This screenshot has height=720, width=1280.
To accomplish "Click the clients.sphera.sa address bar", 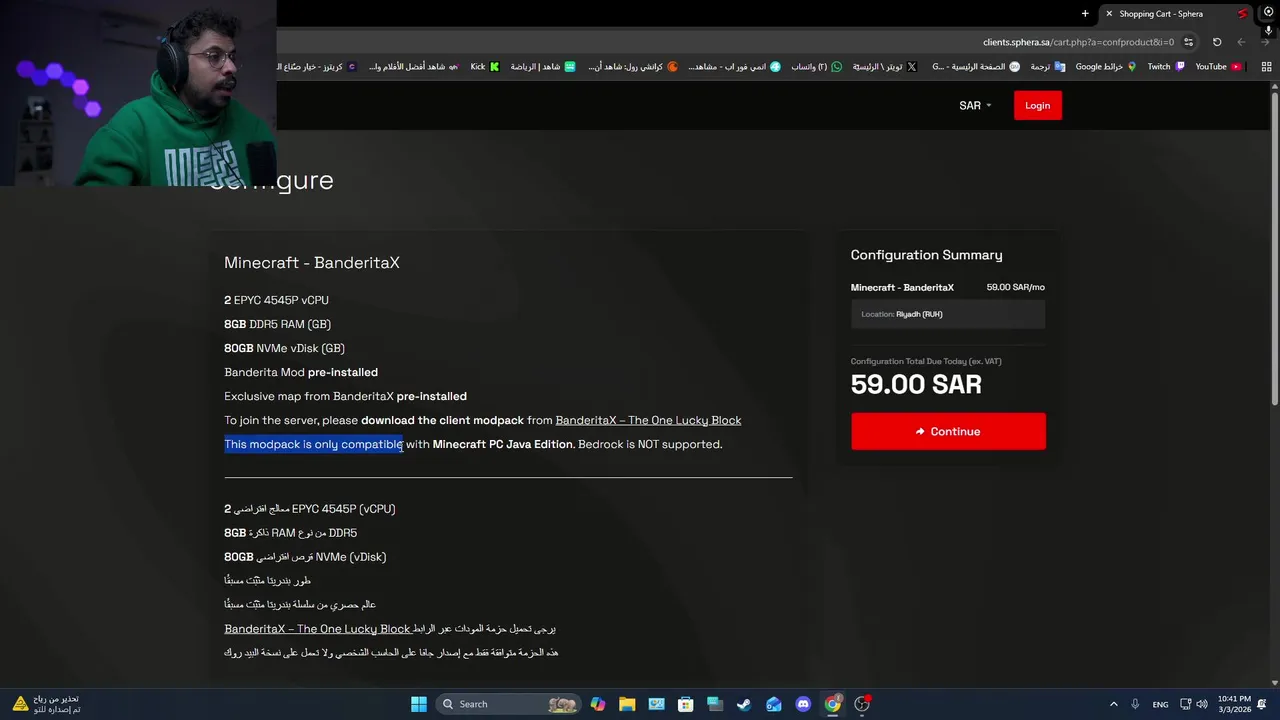I will coord(1076,42).
